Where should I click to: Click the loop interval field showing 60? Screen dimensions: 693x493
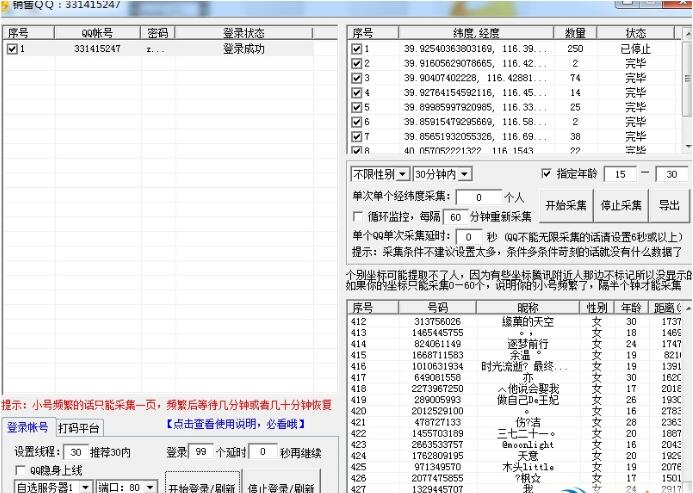click(455, 217)
